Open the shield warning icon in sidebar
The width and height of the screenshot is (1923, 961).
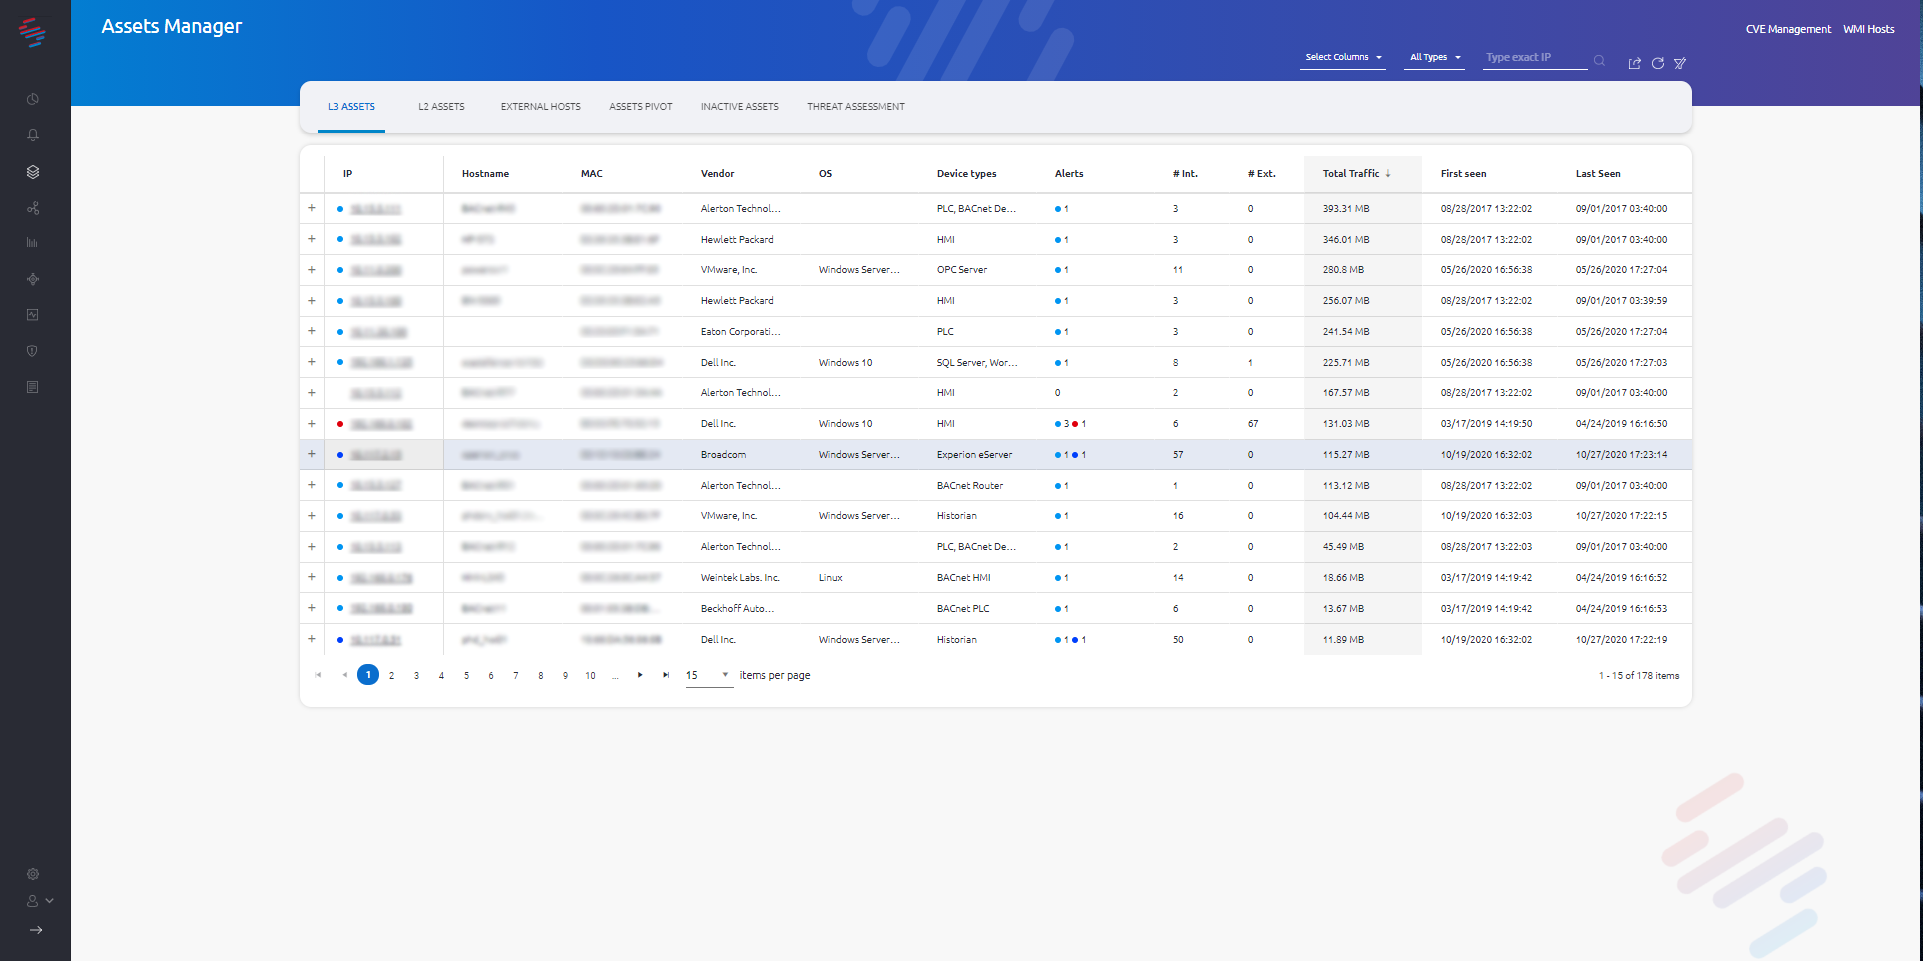33,351
